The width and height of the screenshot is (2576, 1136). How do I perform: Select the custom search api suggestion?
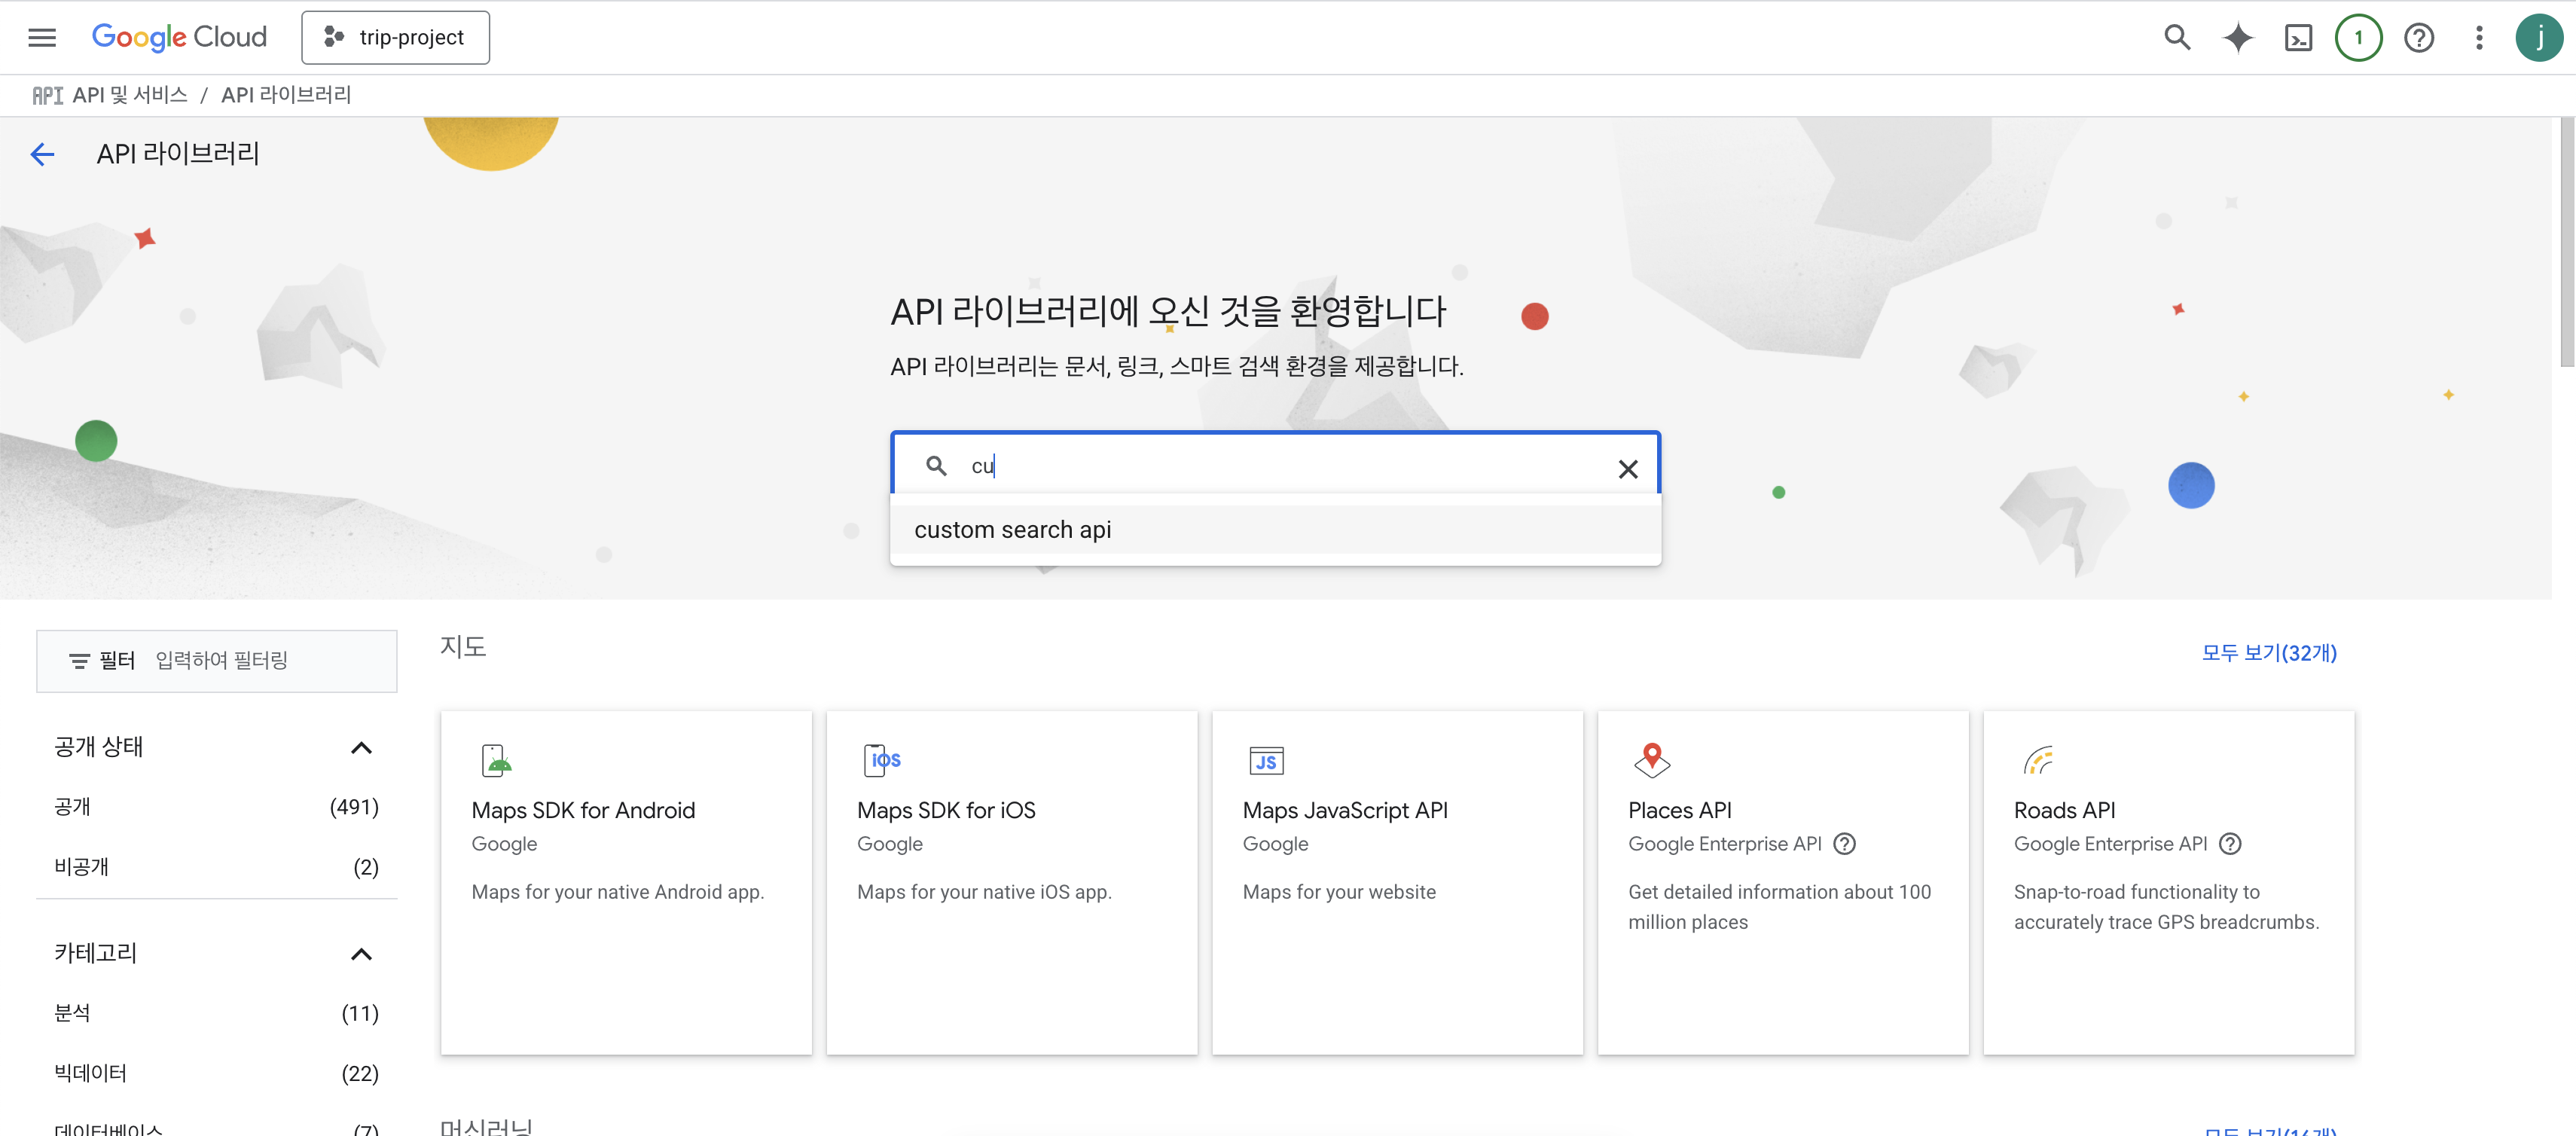(x=1012, y=530)
